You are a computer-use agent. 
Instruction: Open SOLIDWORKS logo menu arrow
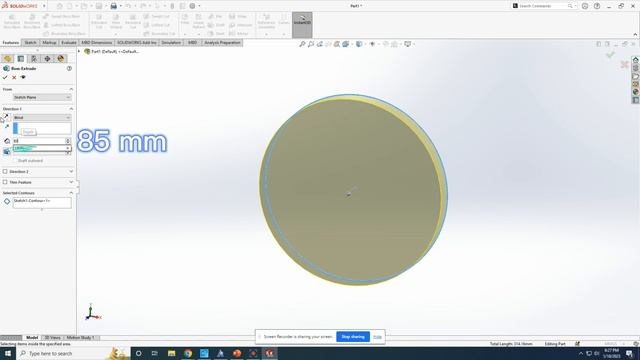tap(44, 6)
